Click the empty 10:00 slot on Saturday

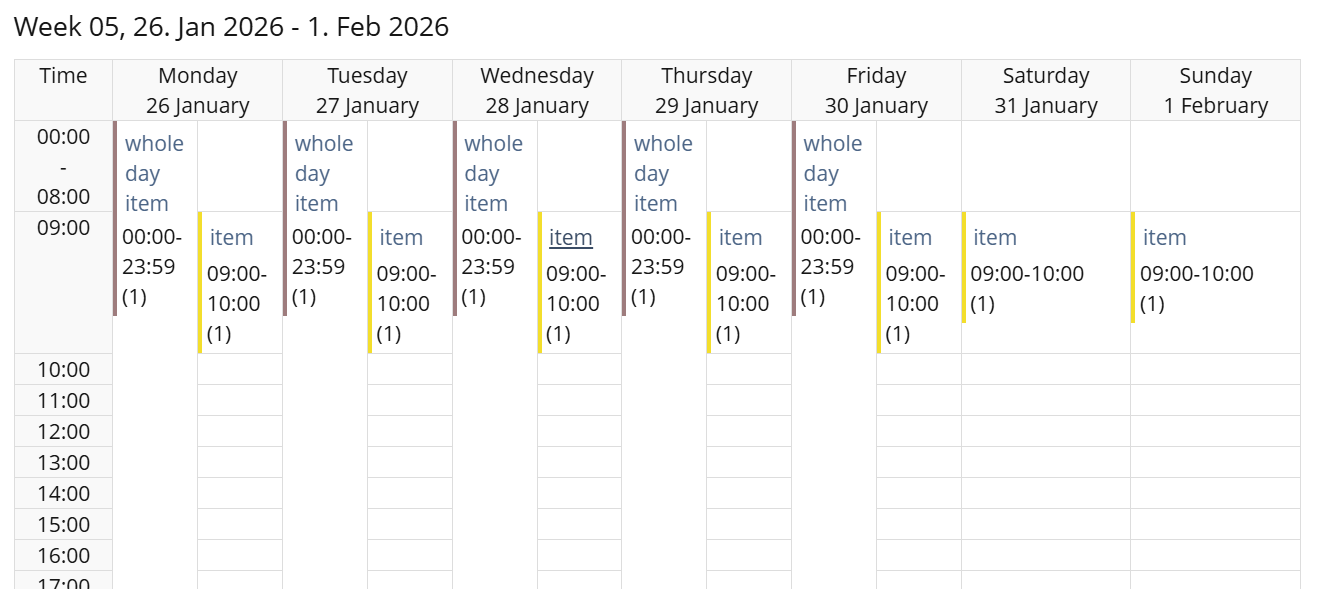tap(1046, 369)
